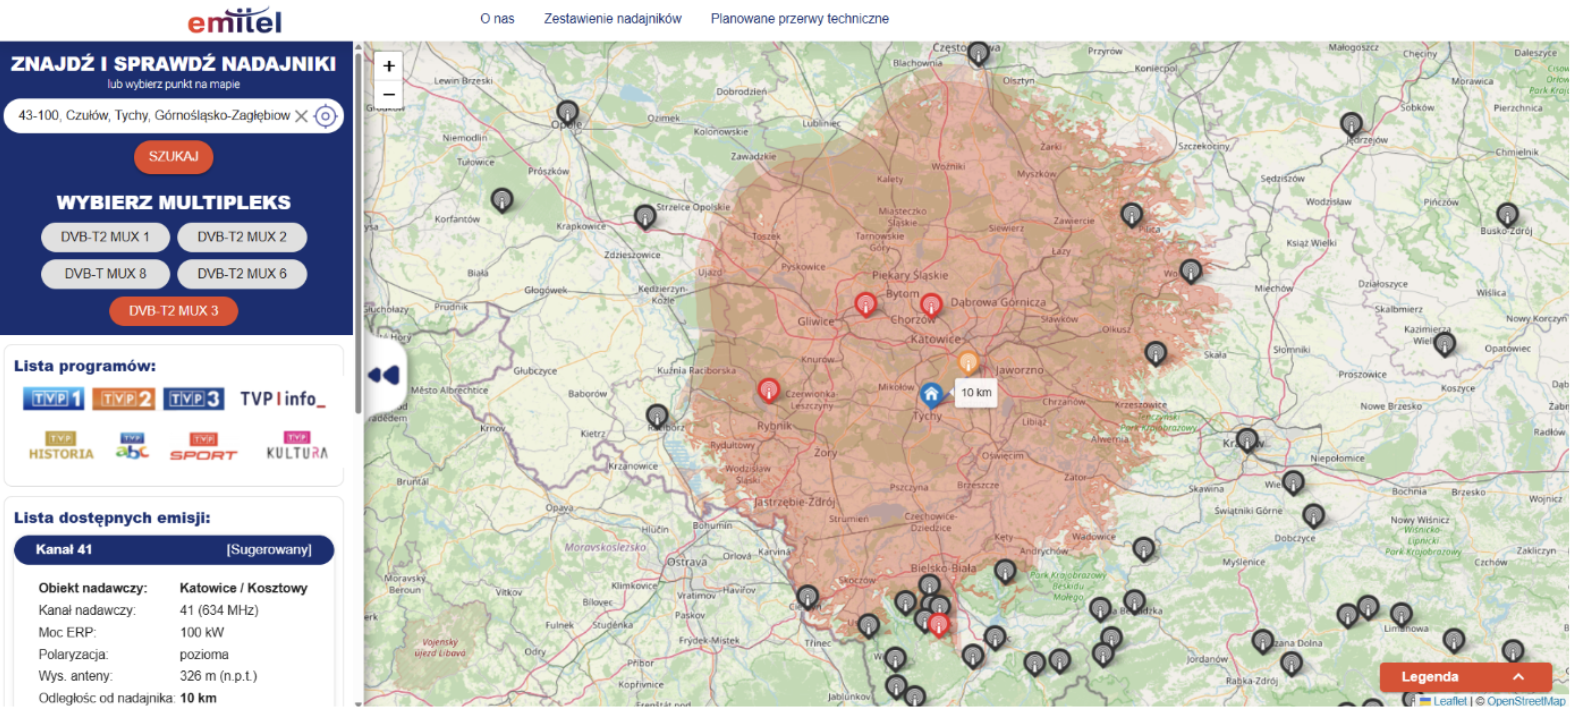Click the orange transmitter marker near Katowice
Image resolution: width=1574 pixels, height=708 pixels.
tap(967, 361)
